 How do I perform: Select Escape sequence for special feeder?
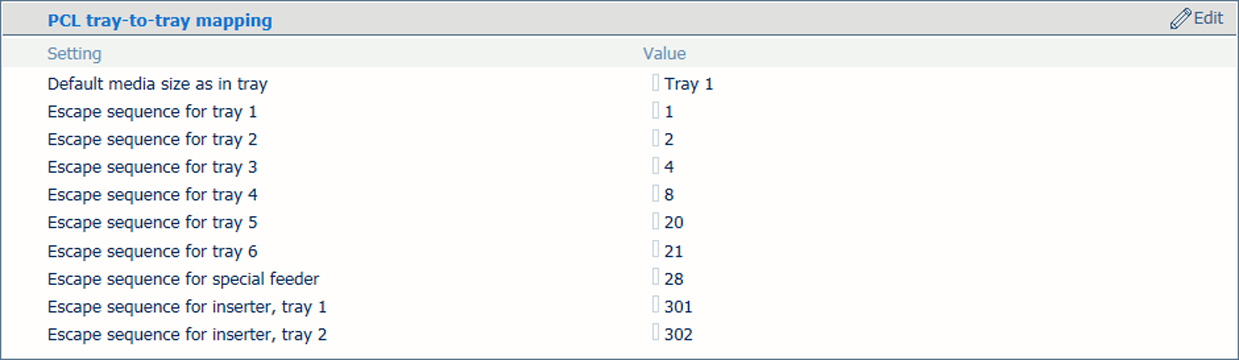[x=184, y=279]
